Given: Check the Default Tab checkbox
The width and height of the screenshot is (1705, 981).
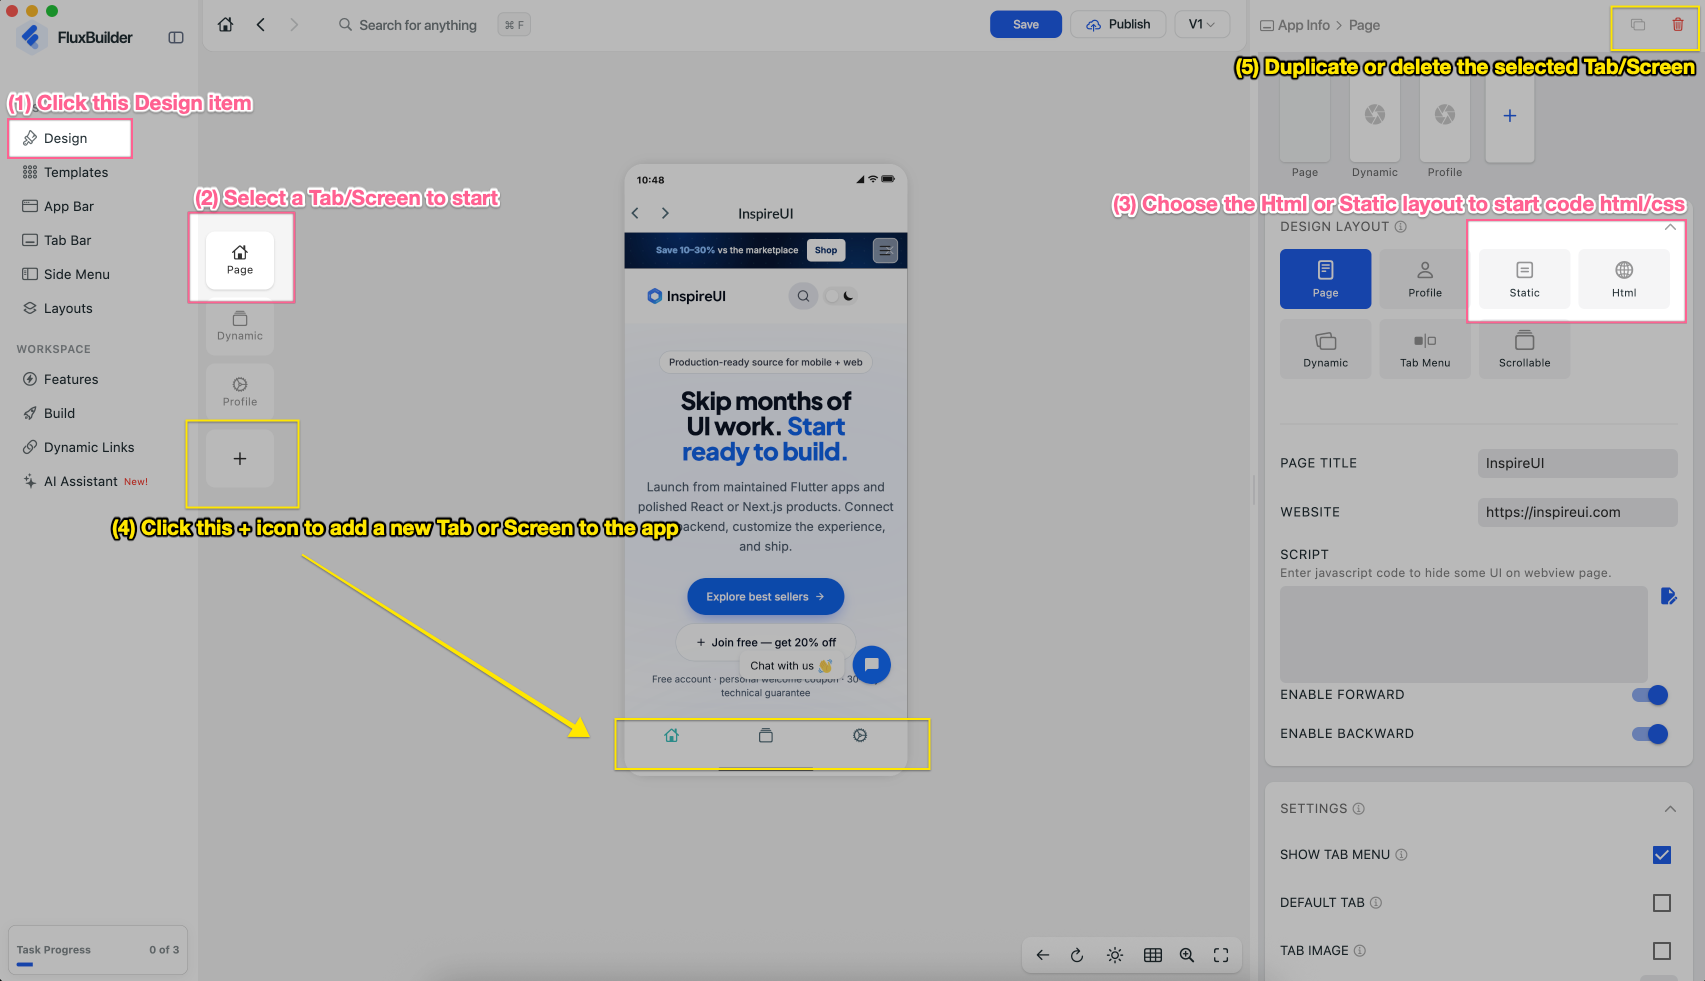Looking at the screenshot, I should 1662,903.
